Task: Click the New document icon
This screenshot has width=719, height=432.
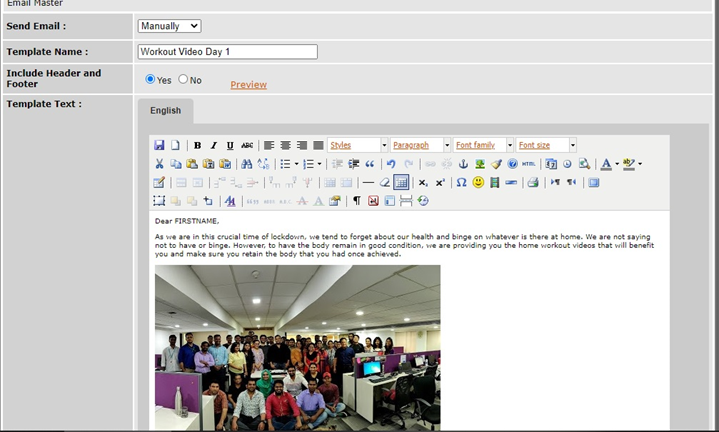Action: click(x=175, y=145)
